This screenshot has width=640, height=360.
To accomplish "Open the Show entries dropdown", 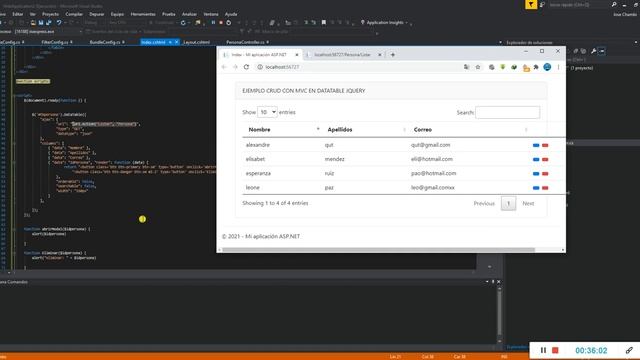I will [x=267, y=112].
